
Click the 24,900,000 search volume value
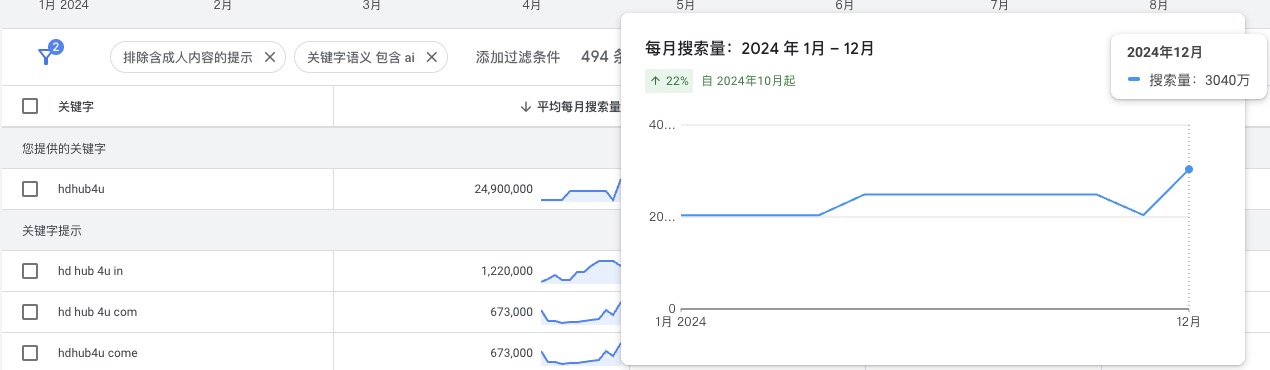point(503,189)
